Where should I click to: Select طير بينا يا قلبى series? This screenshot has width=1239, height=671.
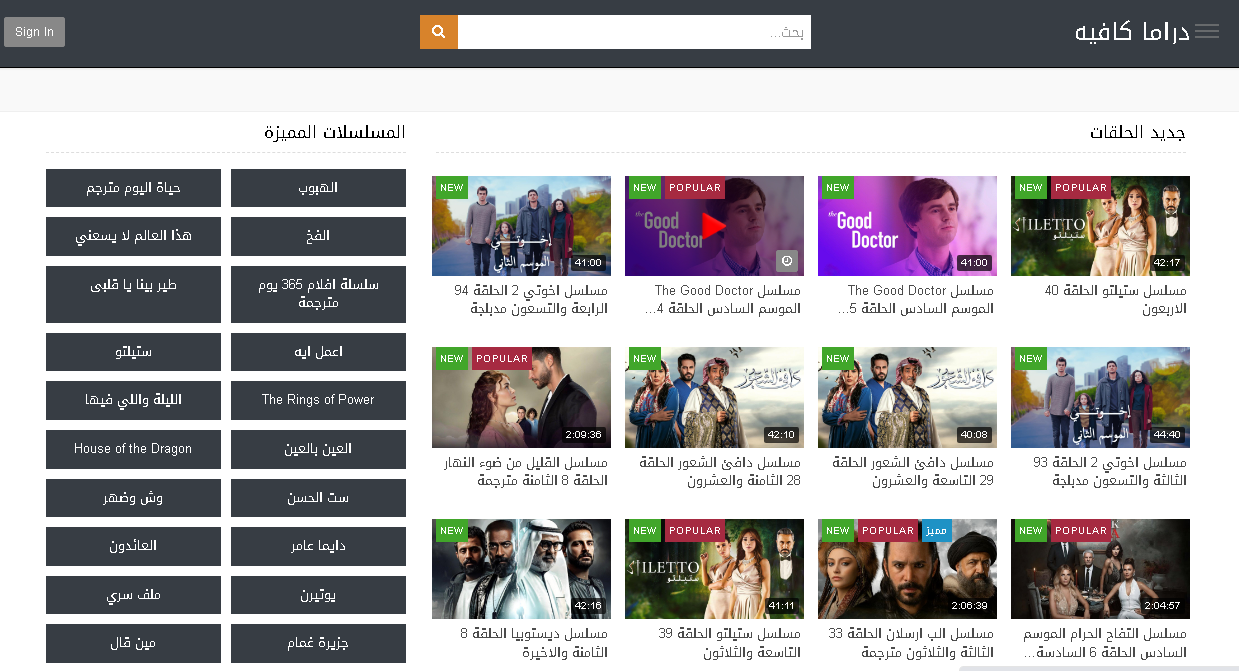tap(133, 294)
